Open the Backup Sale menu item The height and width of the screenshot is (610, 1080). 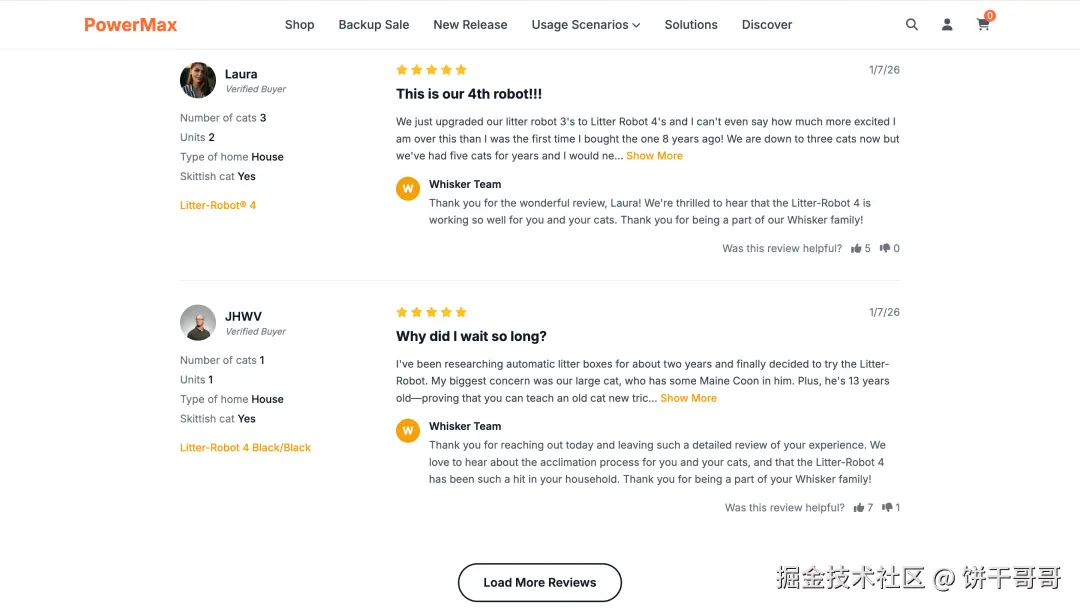pos(374,25)
